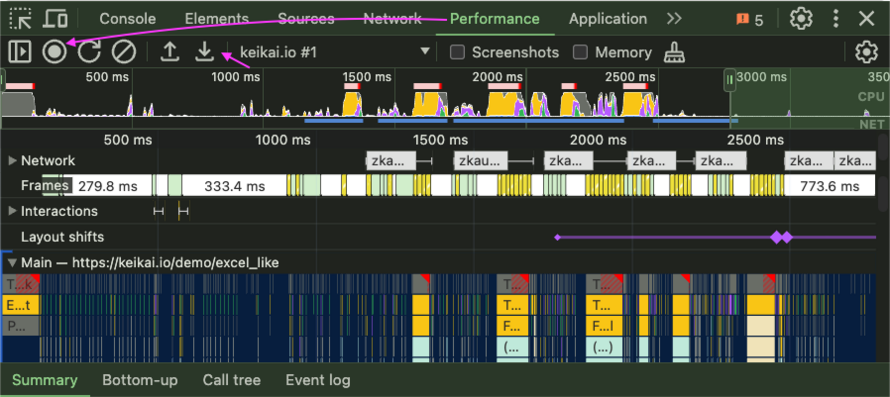This screenshot has height=397, width=890.
Task: Open the Bottom-up tab
Action: pyautogui.click(x=140, y=380)
